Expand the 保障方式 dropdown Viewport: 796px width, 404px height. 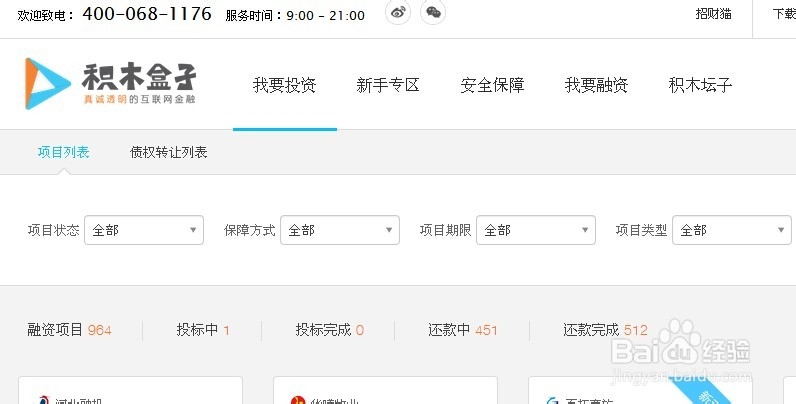click(x=340, y=230)
